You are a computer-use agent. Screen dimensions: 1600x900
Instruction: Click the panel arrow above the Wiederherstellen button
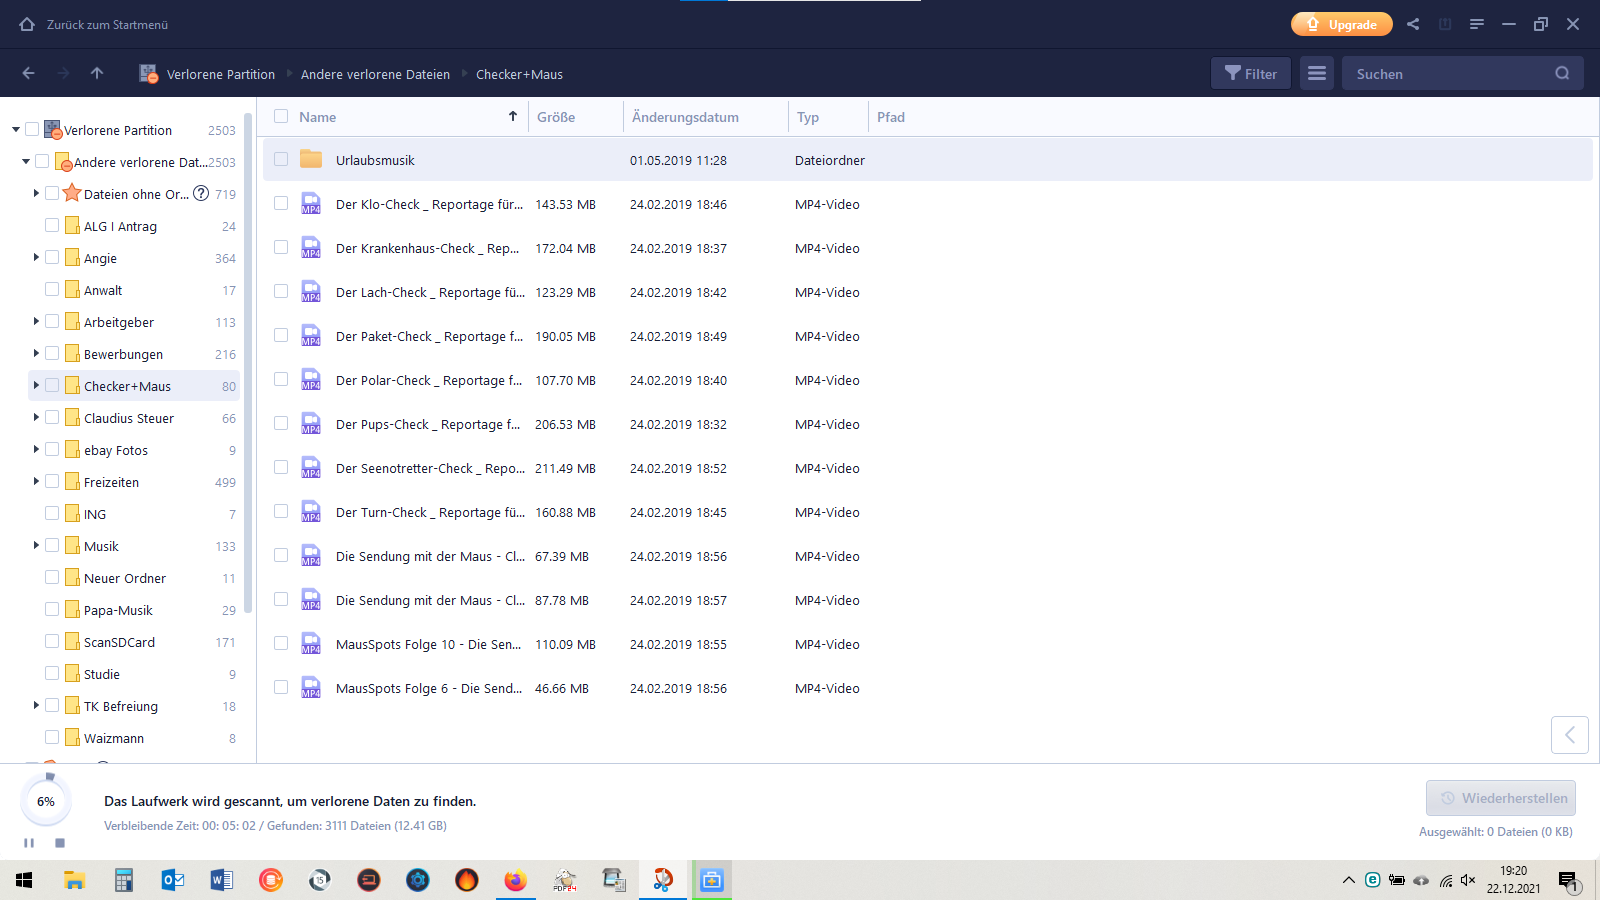(1569, 735)
